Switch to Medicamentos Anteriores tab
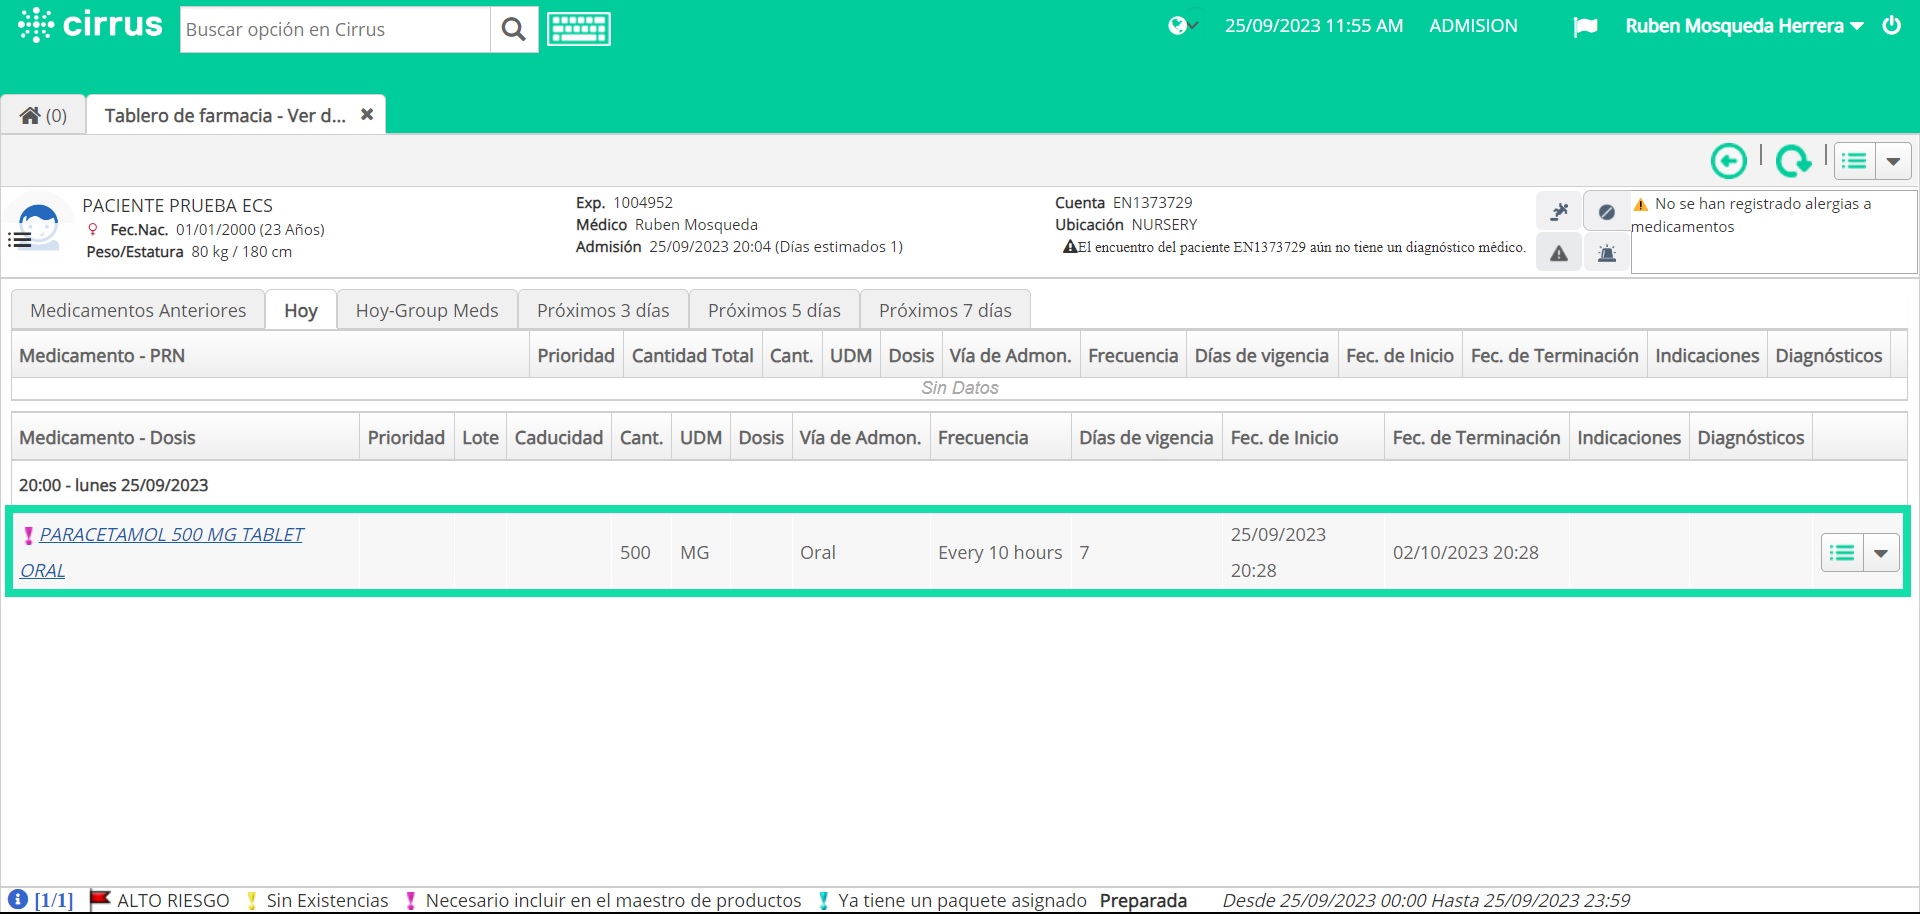The image size is (1920, 914). coord(138,310)
